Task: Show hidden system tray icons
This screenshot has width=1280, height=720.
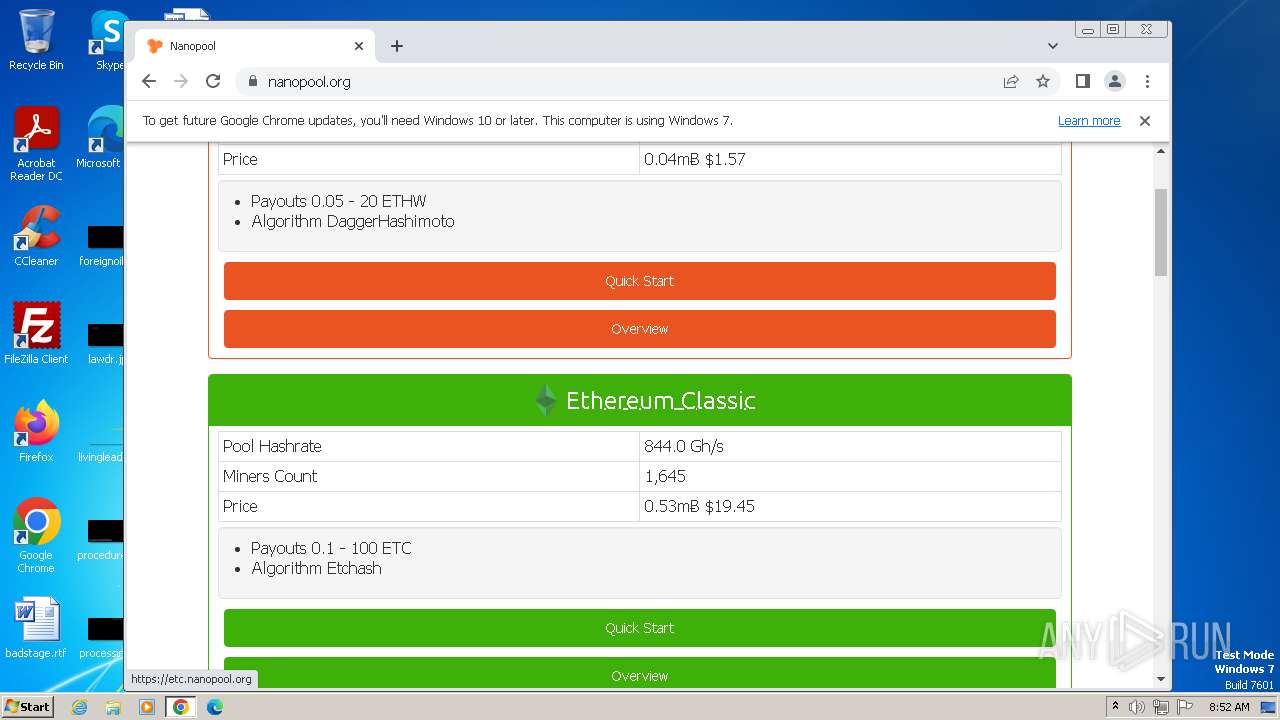Action: pos(1115,707)
